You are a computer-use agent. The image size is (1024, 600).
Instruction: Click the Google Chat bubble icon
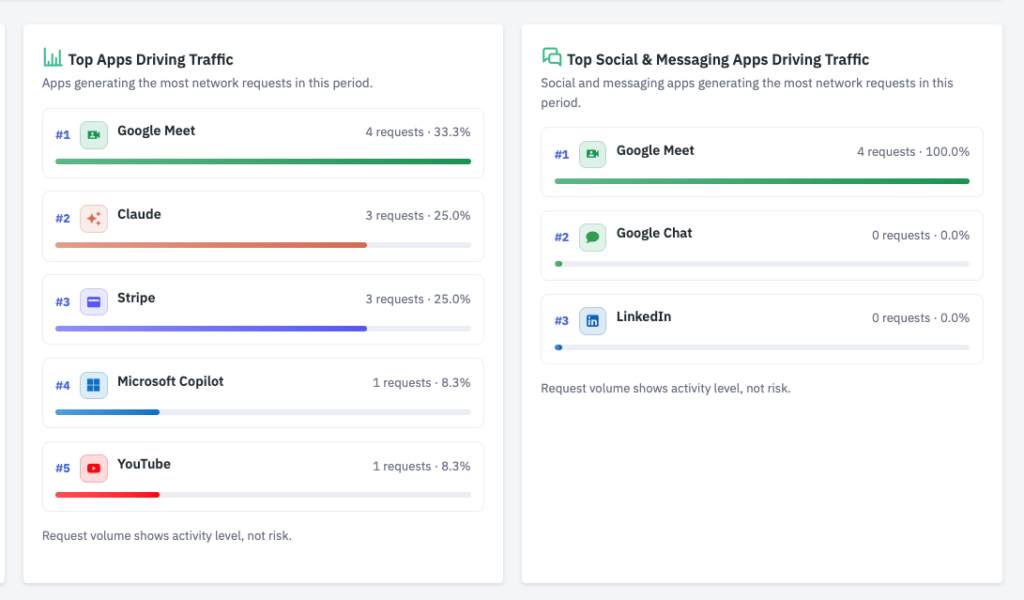coord(592,237)
